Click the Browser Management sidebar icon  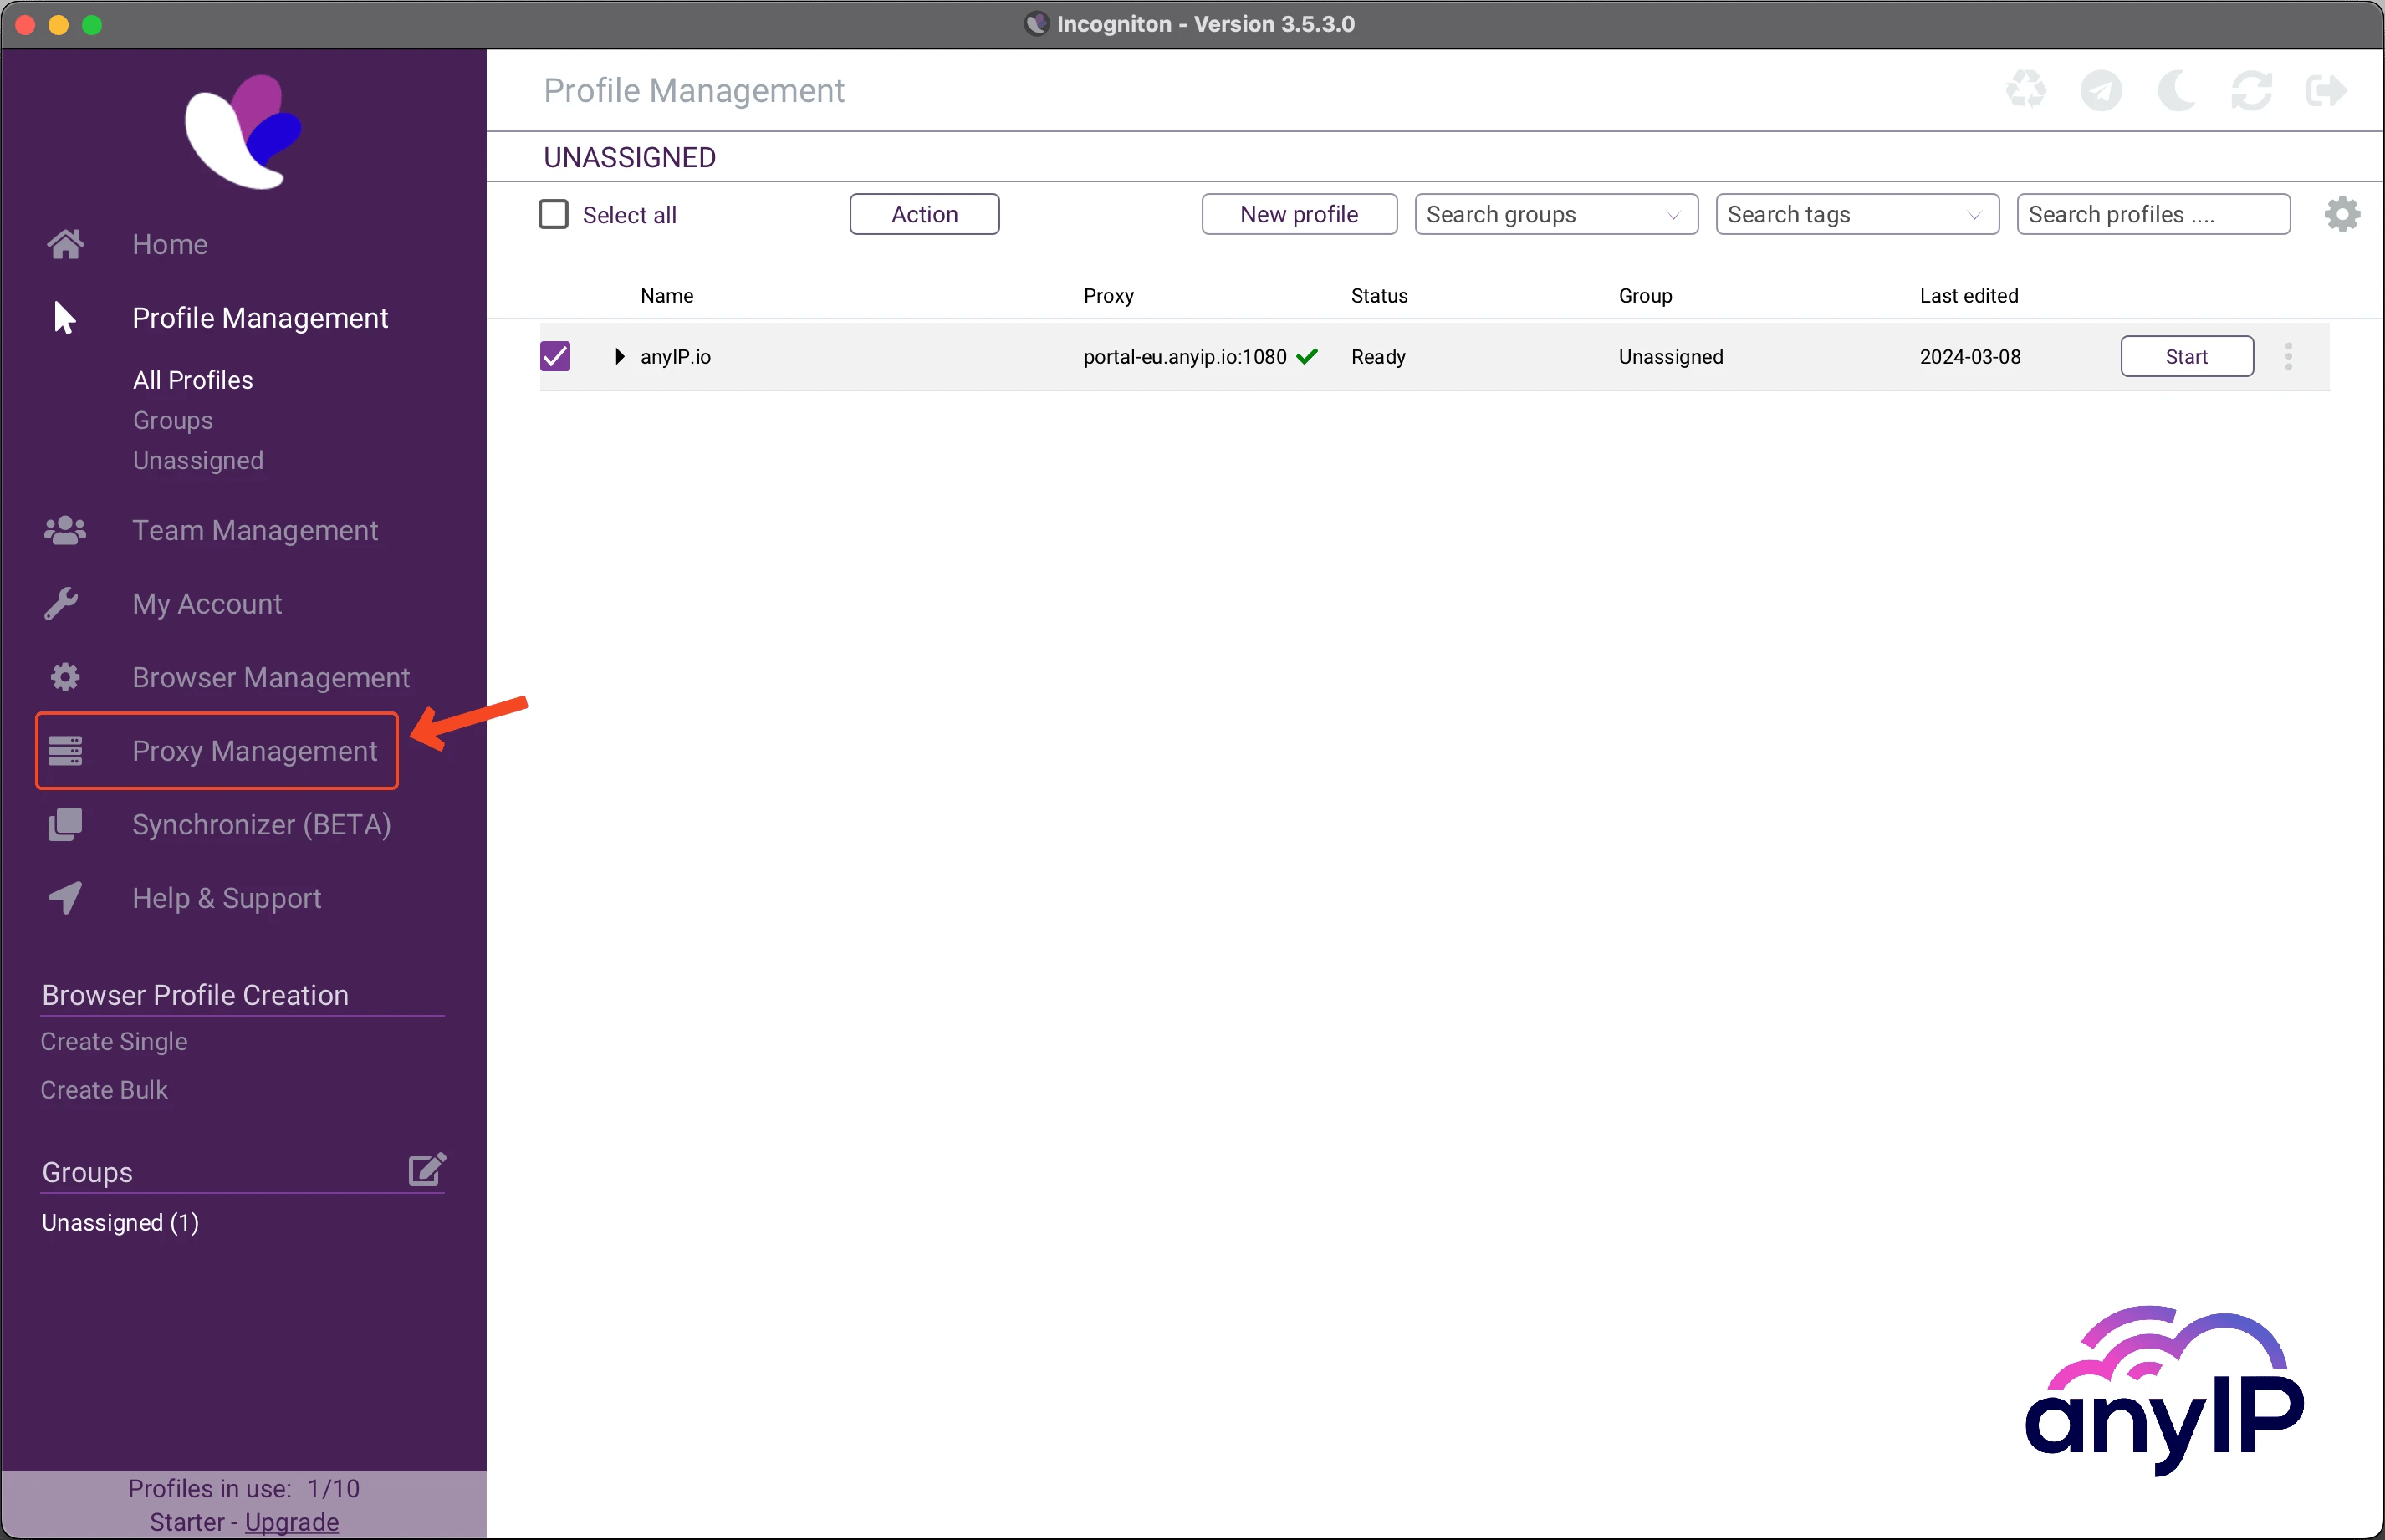tap(63, 678)
